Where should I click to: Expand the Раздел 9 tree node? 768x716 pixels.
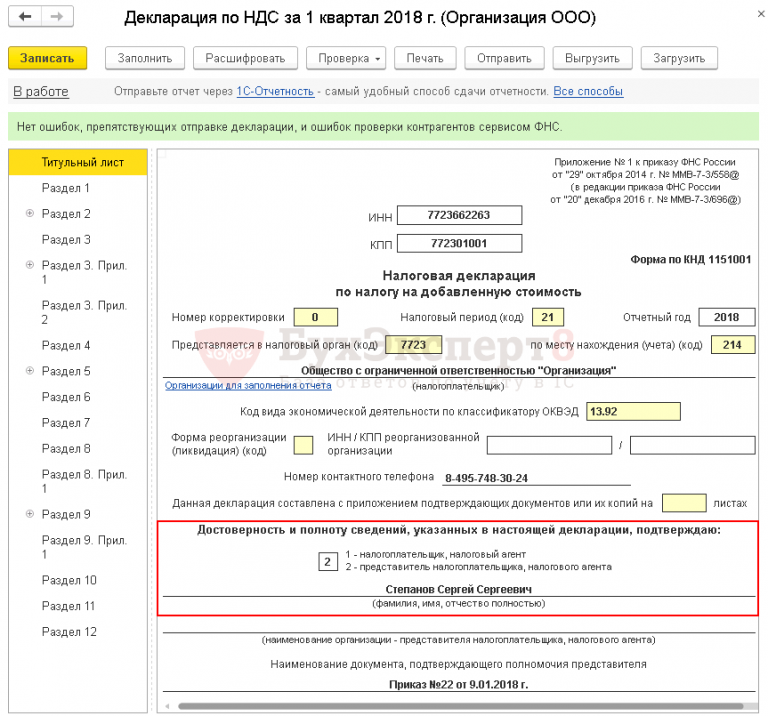30,514
